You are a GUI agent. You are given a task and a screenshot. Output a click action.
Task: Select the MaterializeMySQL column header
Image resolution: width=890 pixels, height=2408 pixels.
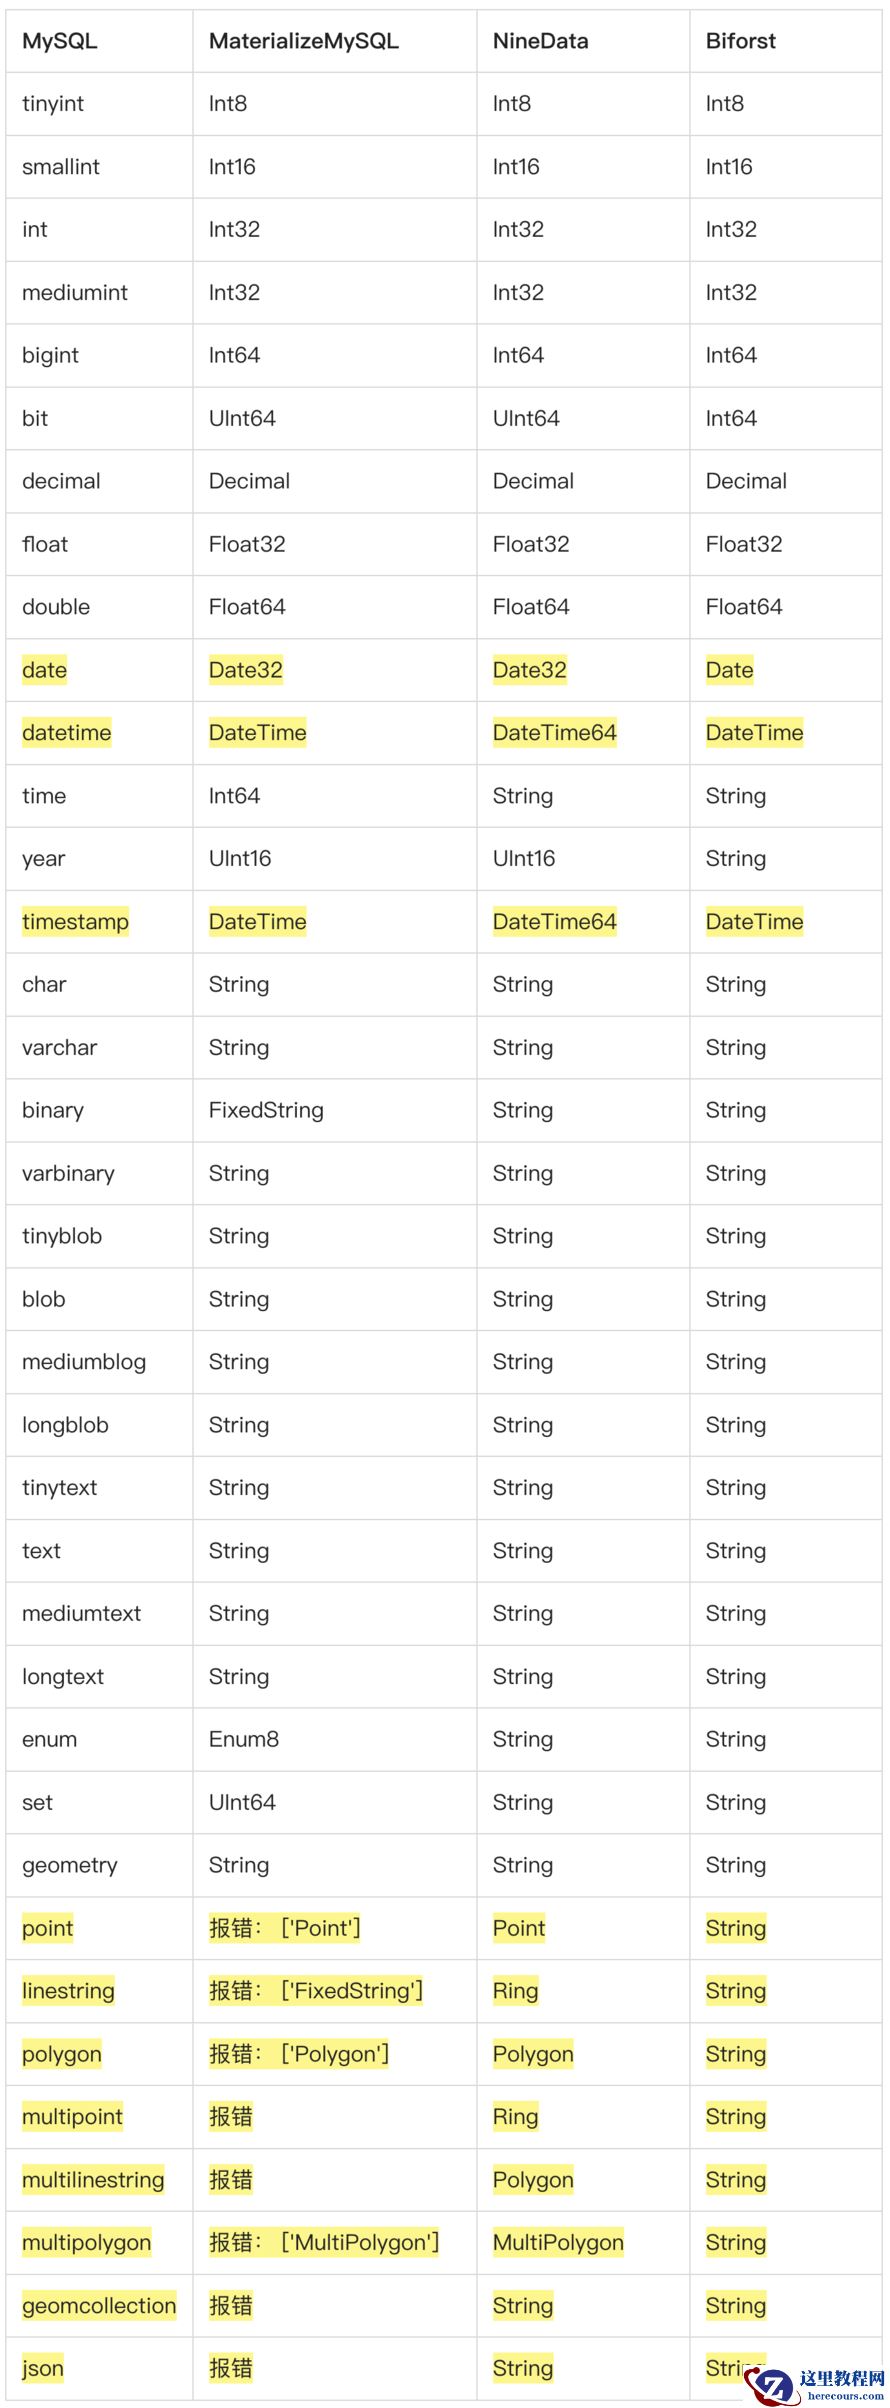(x=303, y=41)
